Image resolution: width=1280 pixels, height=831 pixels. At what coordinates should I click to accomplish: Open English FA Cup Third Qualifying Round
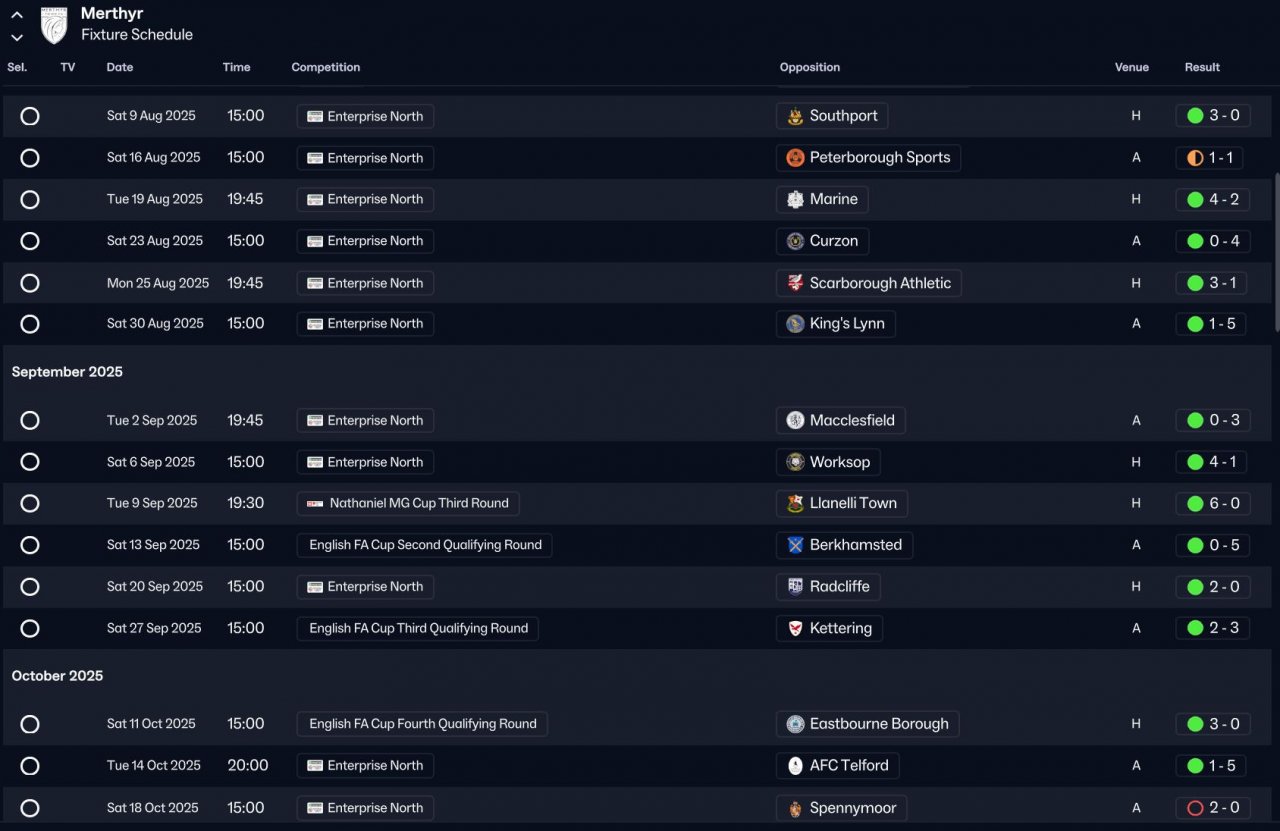[x=418, y=628]
